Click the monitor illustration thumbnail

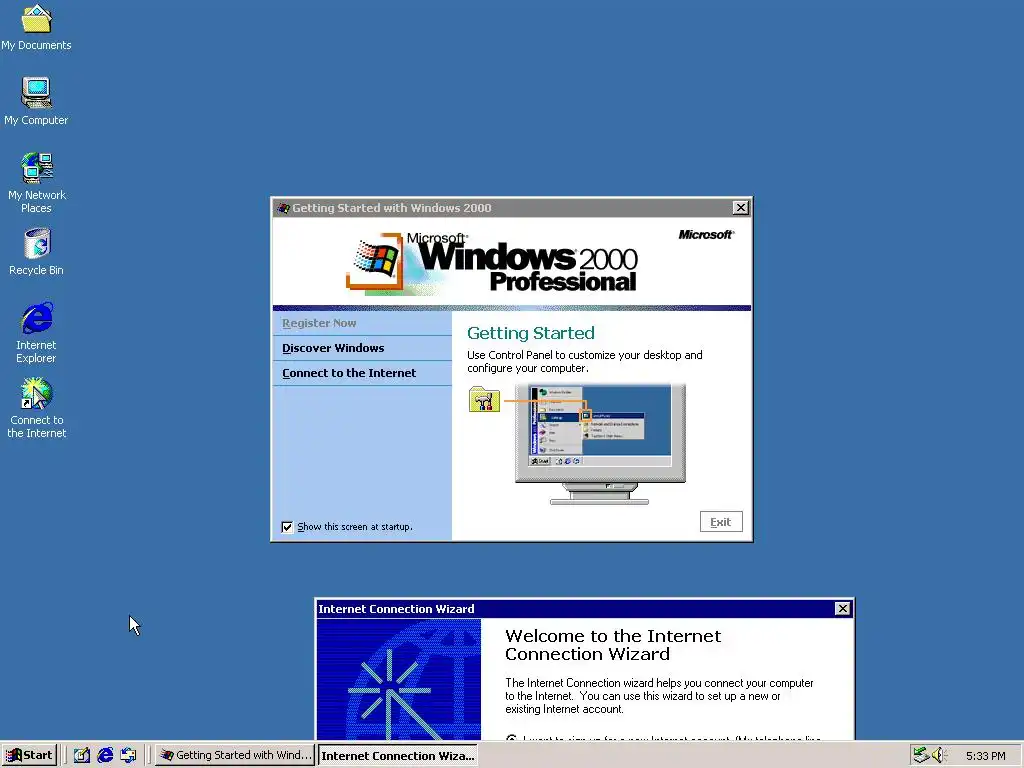click(x=600, y=444)
